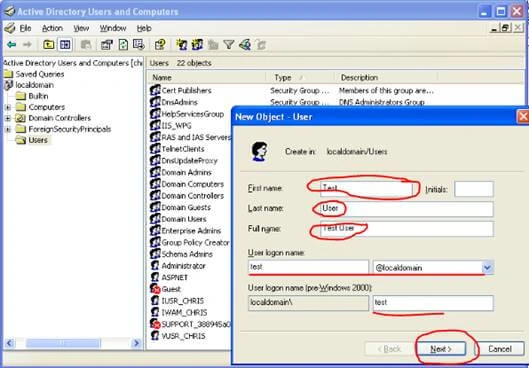Click the pre-Windows 2000 logon name field

433,303
